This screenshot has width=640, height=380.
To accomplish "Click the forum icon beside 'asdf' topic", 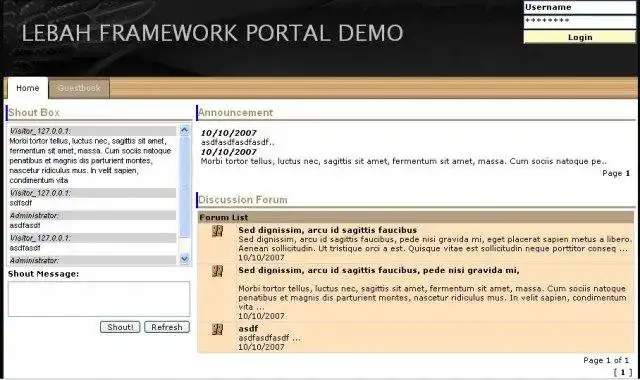I will point(218,329).
